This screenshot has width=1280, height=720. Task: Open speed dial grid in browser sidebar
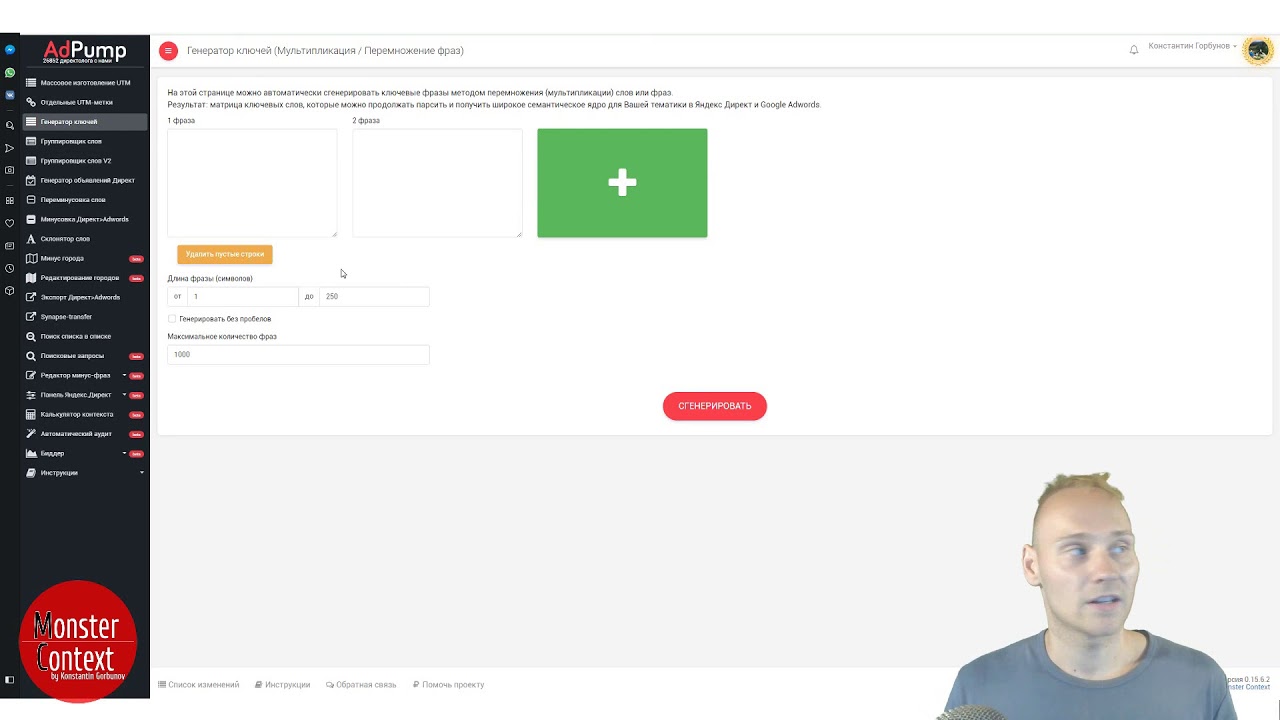pyautogui.click(x=10, y=200)
